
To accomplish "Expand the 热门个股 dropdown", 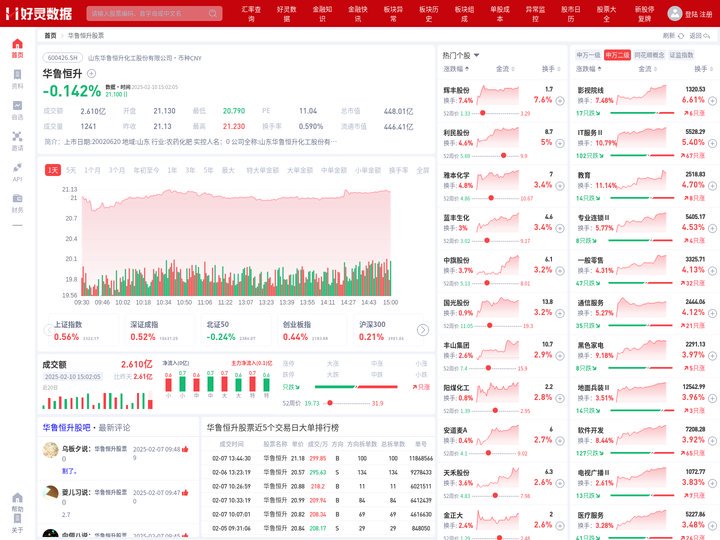I will pos(476,55).
